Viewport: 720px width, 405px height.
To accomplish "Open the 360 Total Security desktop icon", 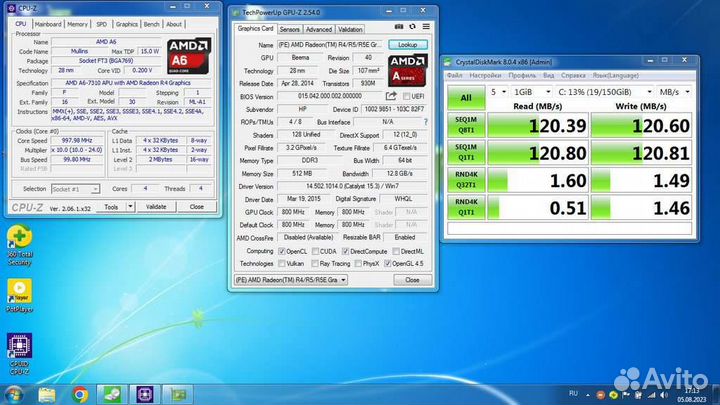I will tap(19, 246).
